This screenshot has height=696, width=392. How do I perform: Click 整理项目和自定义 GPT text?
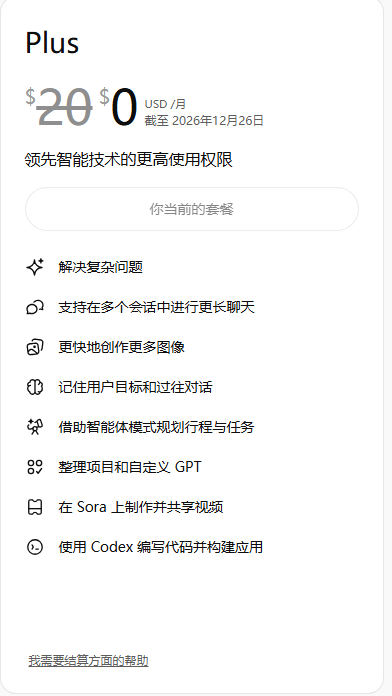click(130, 467)
